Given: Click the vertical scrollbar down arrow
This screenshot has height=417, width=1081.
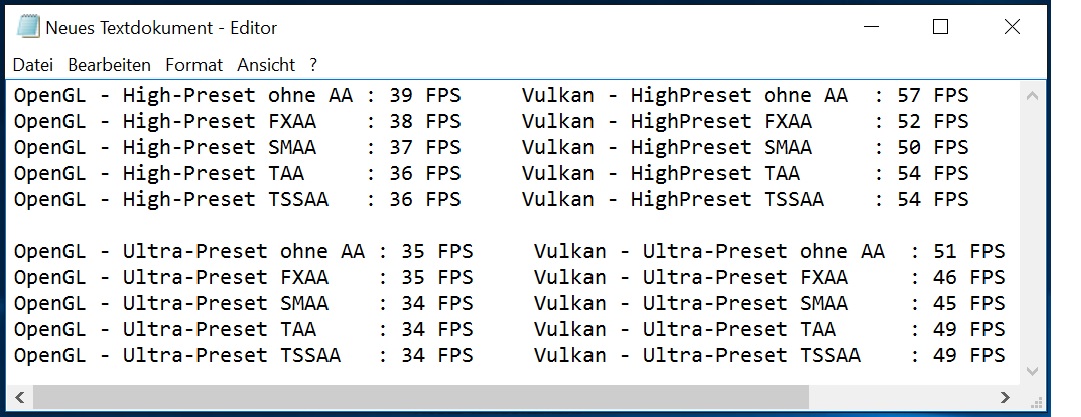Looking at the screenshot, I should click(x=1032, y=371).
